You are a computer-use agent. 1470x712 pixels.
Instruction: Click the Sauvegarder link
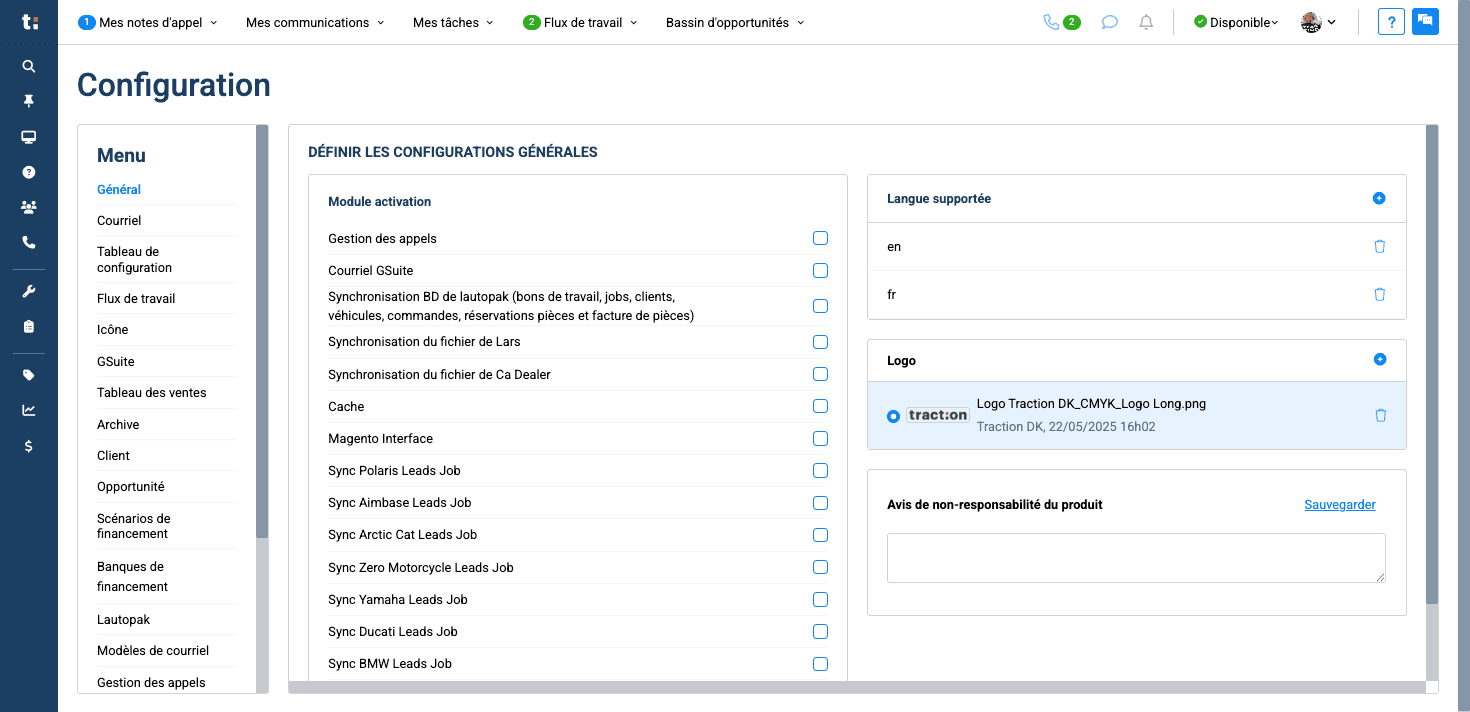tap(1340, 505)
